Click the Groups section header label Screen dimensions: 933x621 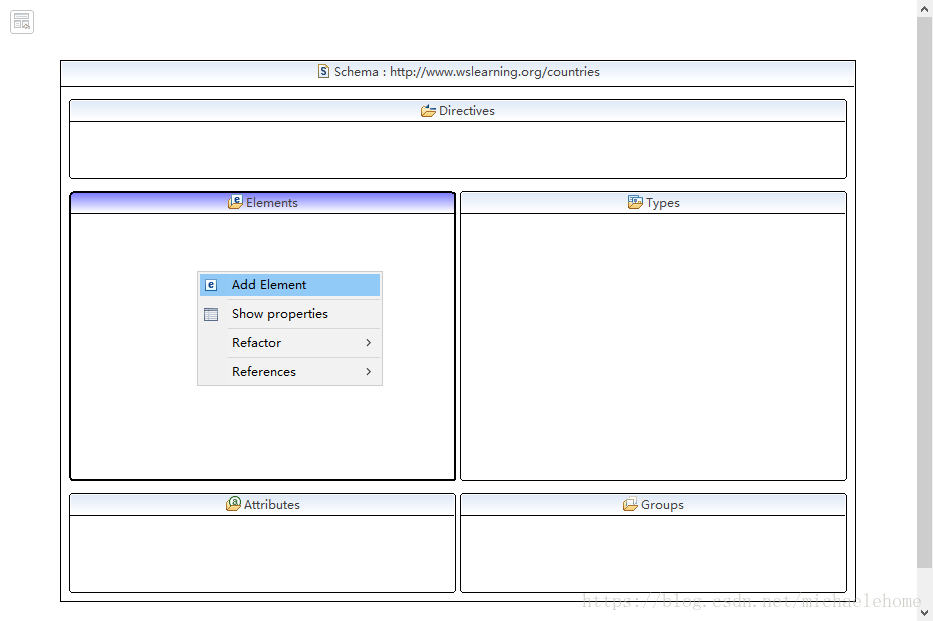pyautogui.click(x=662, y=504)
